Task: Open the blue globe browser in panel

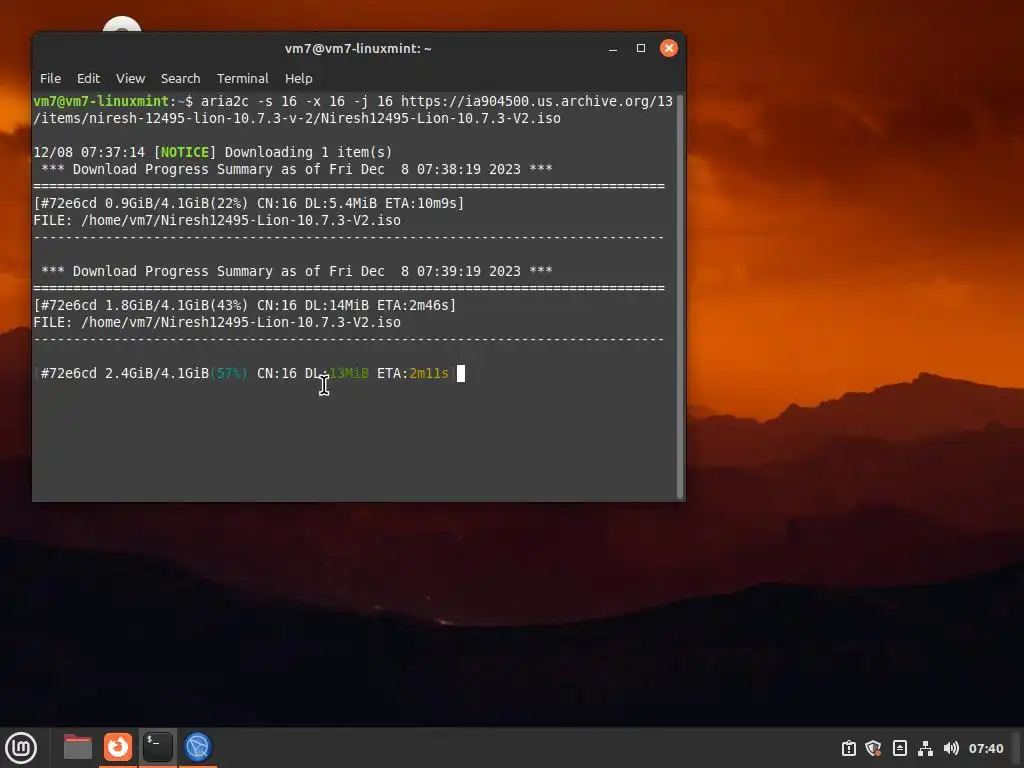Action: pyautogui.click(x=198, y=747)
